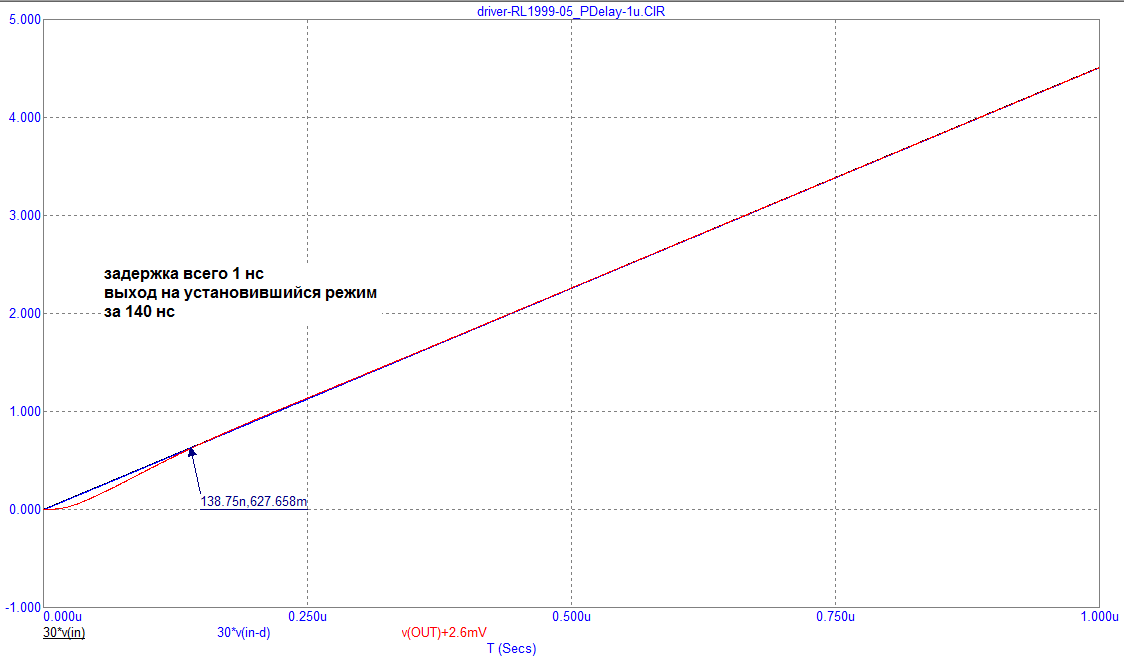The height and width of the screenshot is (659, 1124).
Task: Click the 3.000 y-axis label
Action: (25, 216)
